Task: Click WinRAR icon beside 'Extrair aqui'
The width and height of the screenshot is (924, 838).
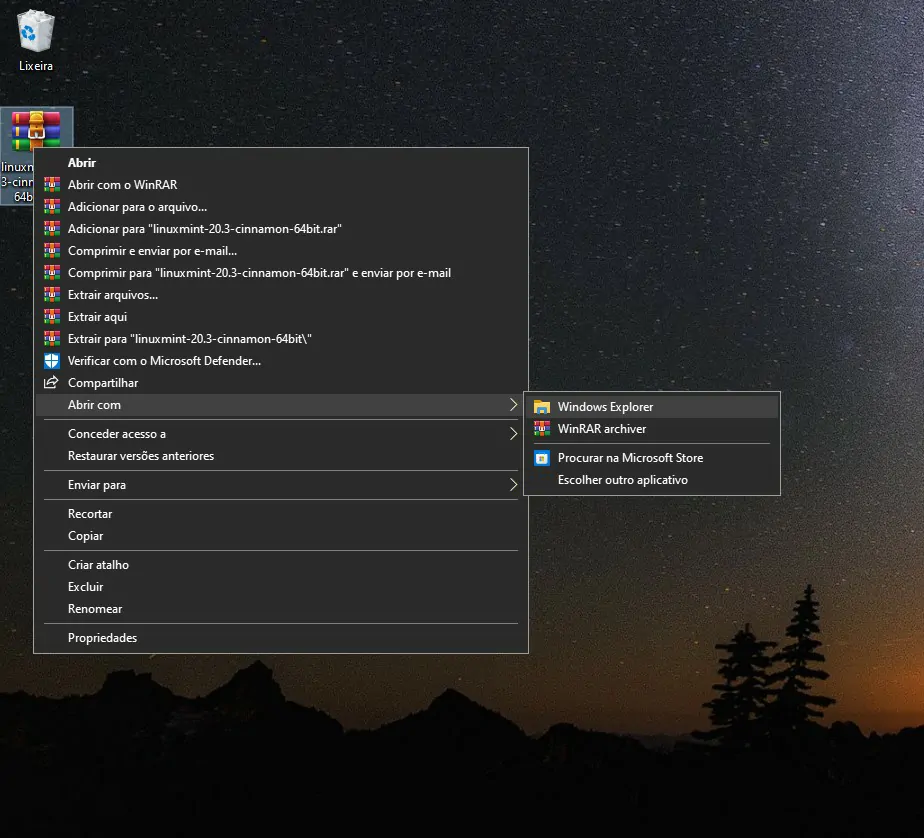Action: (x=52, y=316)
